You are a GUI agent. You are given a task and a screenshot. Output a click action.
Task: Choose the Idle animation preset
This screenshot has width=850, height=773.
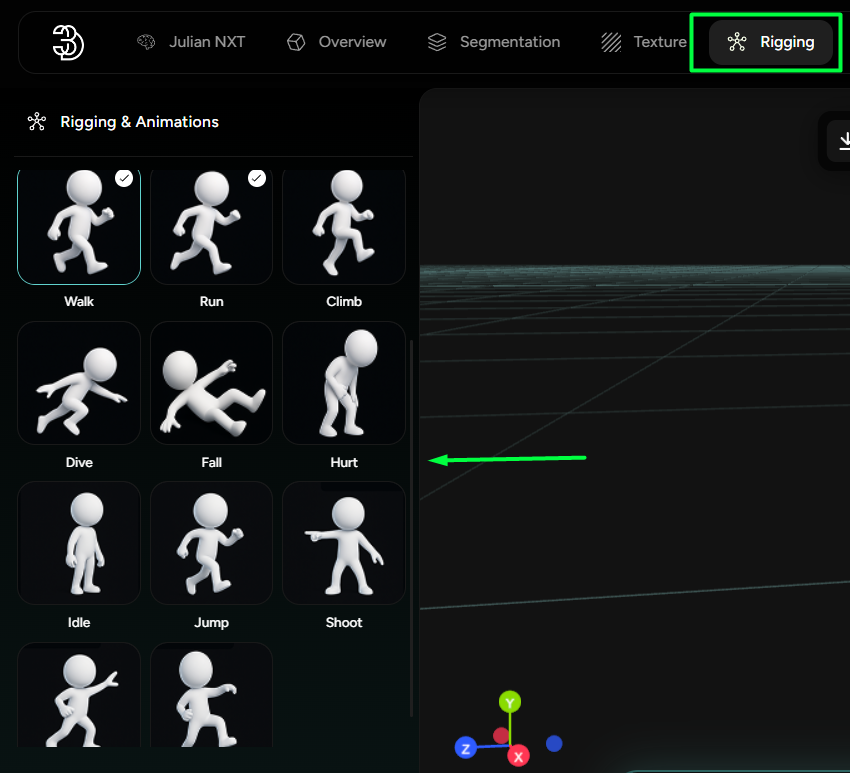(79, 543)
